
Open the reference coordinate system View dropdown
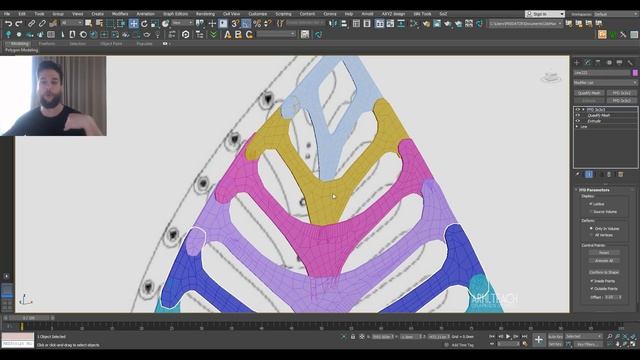(182, 23)
